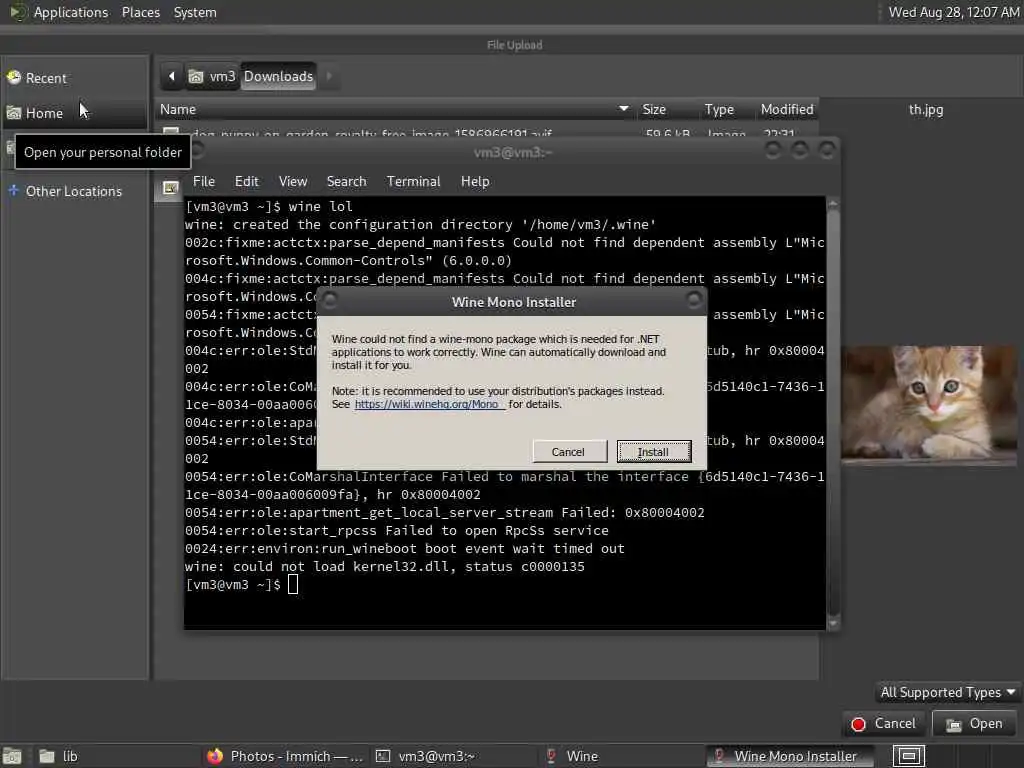Open the terminal Help menu
The image size is (1024, 768).
coord(475,182)
